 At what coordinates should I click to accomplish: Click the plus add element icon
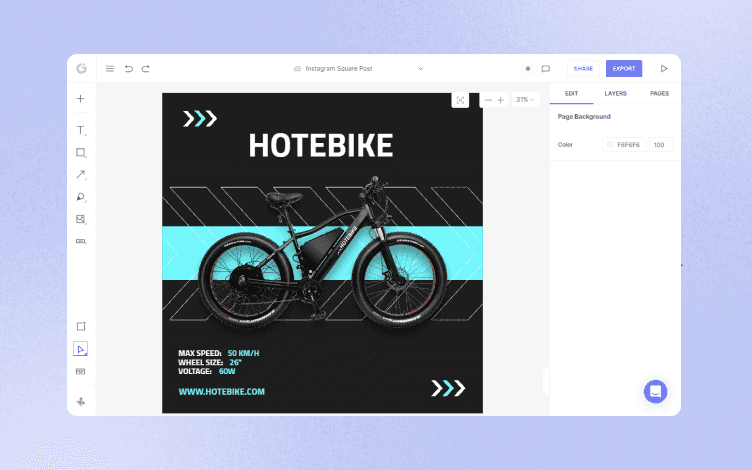(x=81, y=98)
